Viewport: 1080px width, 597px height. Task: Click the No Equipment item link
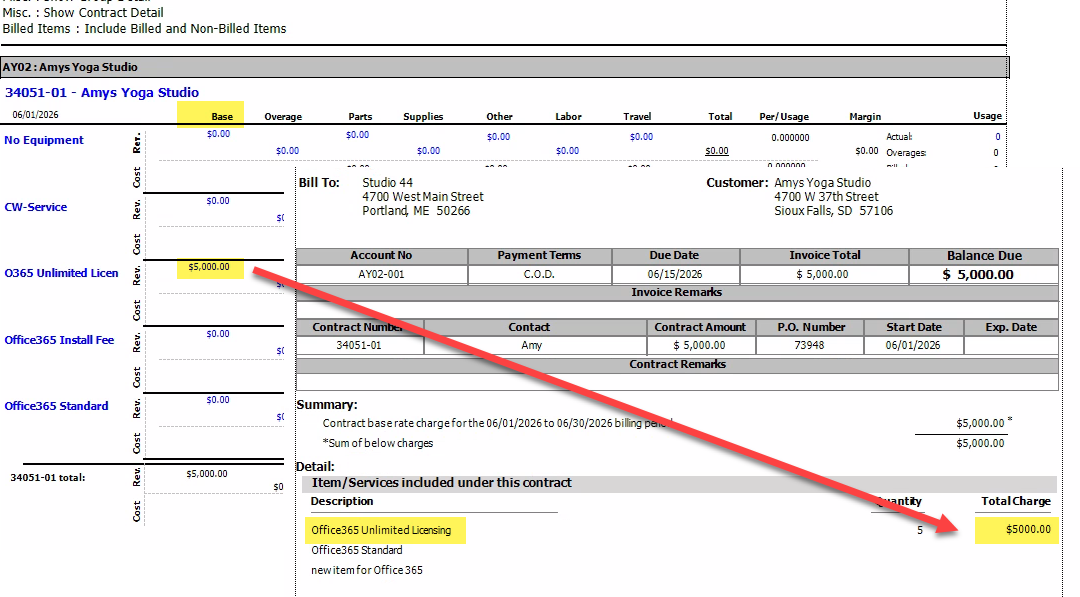coord(44,140)
